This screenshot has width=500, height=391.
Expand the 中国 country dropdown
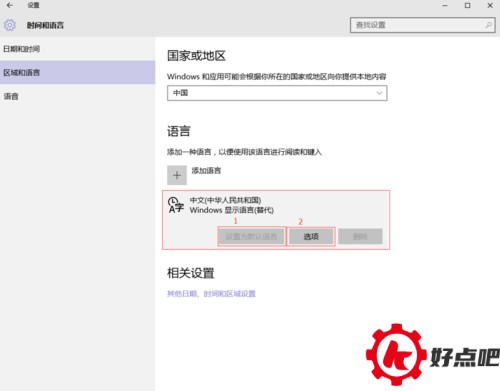[277, 93]
